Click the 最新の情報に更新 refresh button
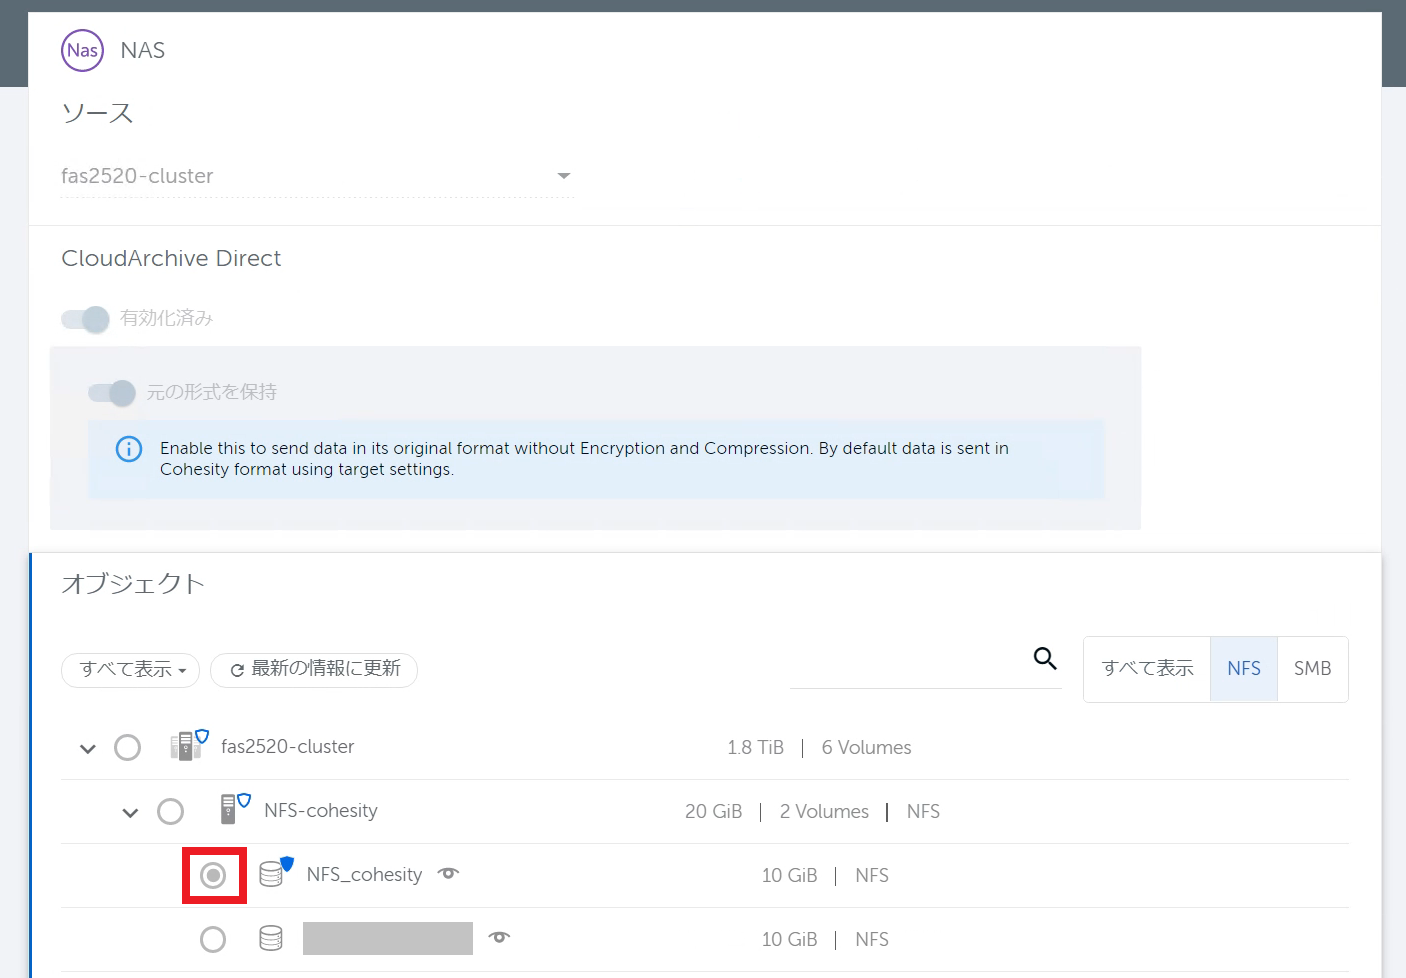The width and height of the screenshot is (1406, 978). click(x=314, y=669)
